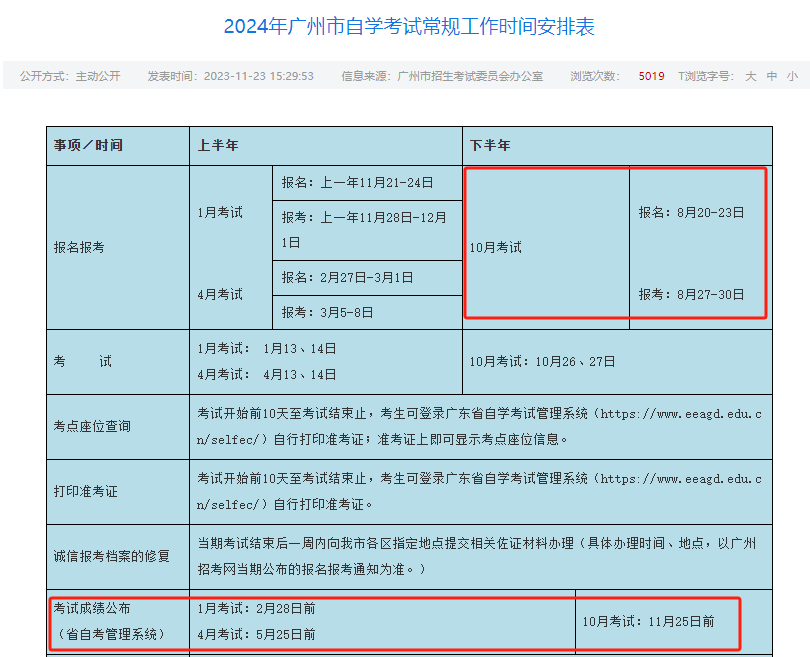Select the 上半年 column header

[x=218, y=146]
